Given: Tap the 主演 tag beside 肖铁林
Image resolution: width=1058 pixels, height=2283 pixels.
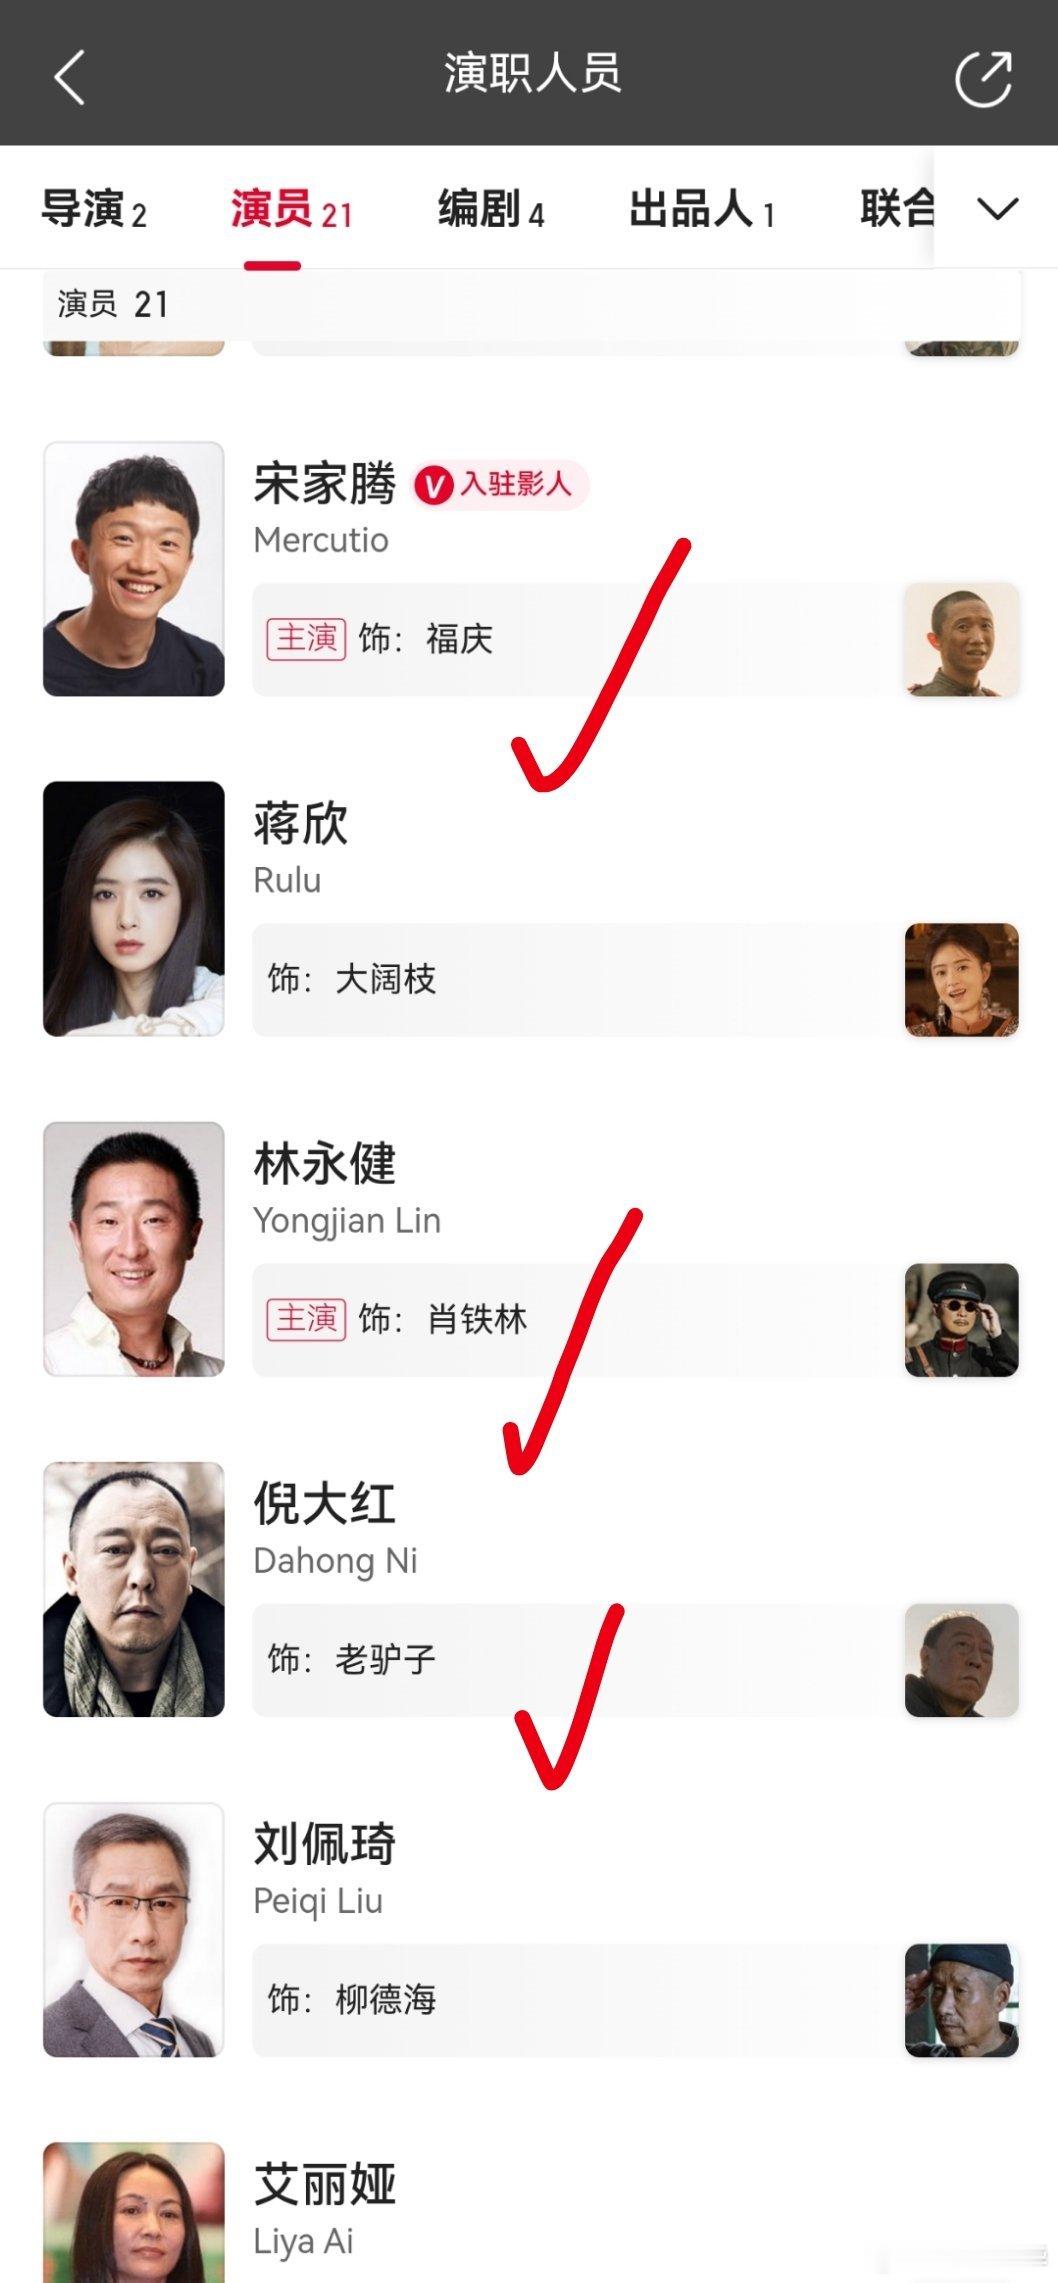Looking at the screenshot, I should tap(306, 1319).
